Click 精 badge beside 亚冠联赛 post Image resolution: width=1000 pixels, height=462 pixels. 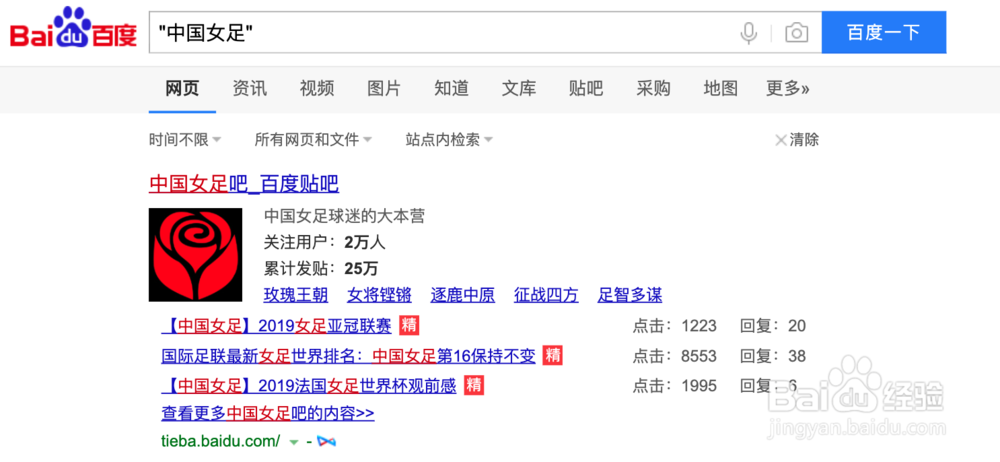[x=409, y=325]
